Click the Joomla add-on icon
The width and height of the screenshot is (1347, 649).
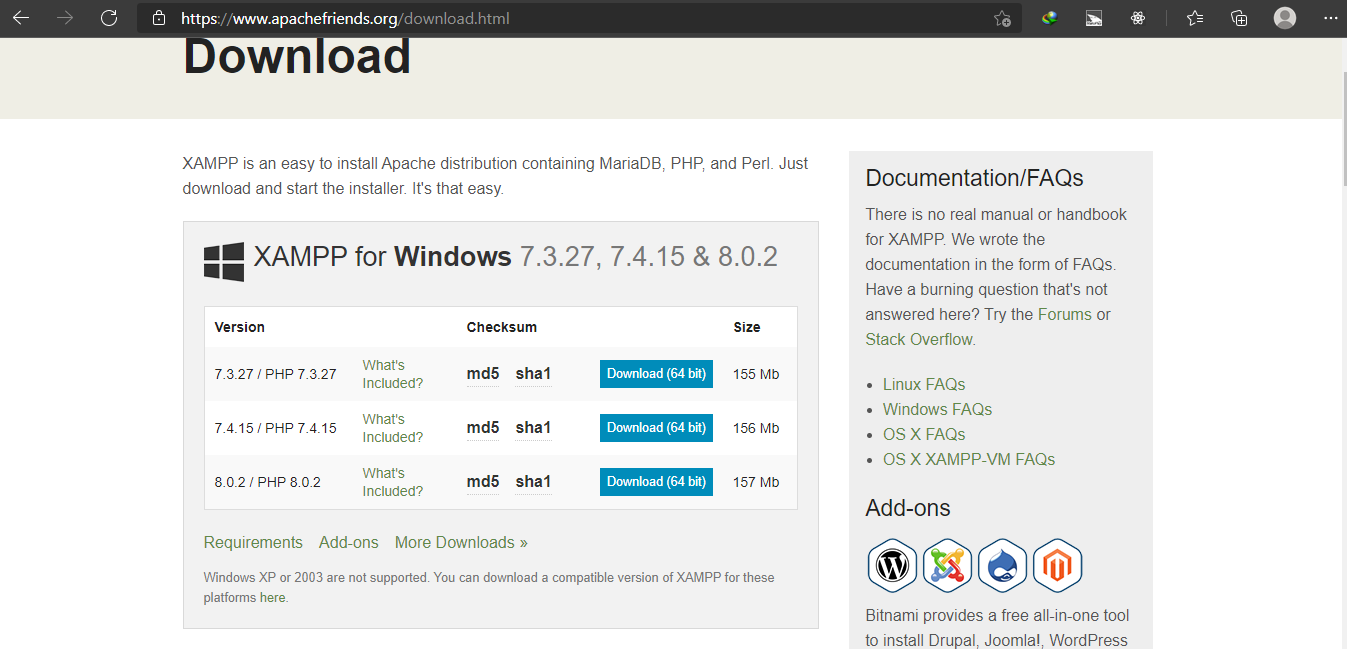(x=948, y=567)
